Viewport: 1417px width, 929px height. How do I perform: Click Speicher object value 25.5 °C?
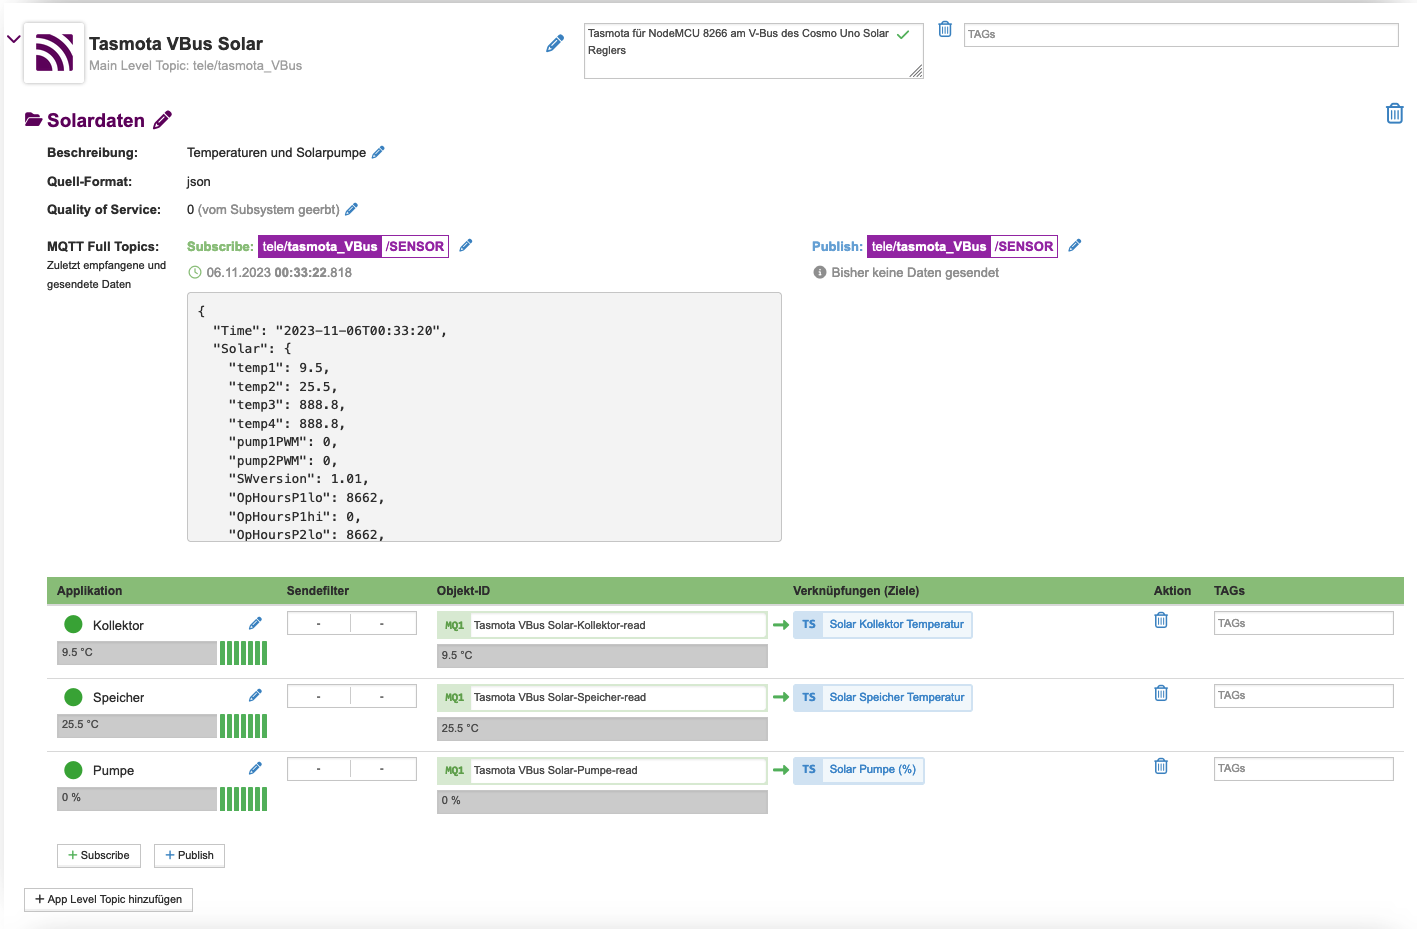[x=602, y=728]
